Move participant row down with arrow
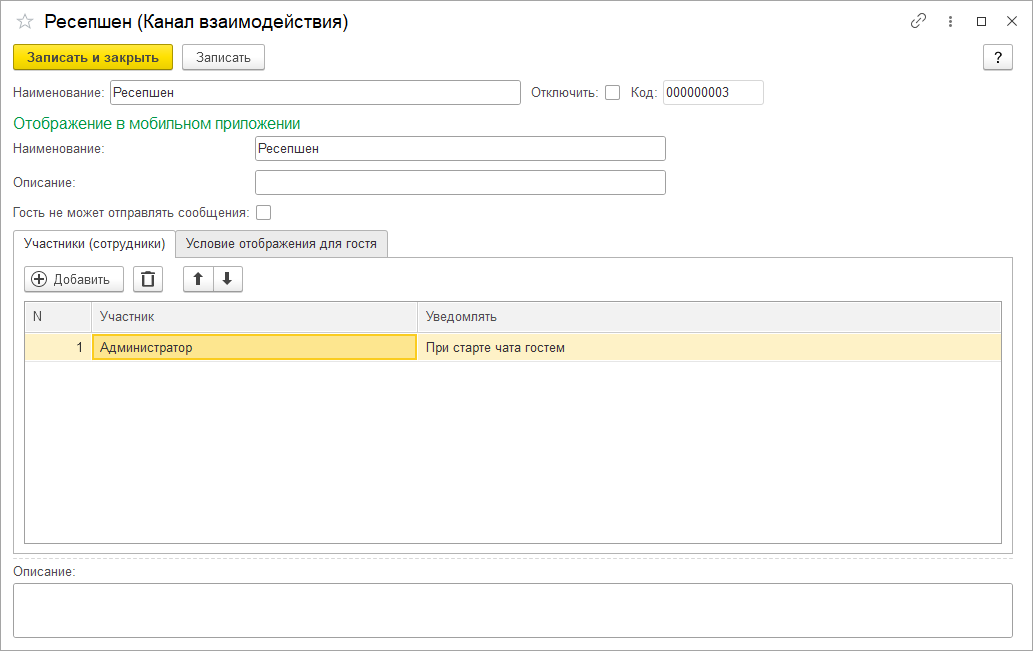Screen dimensions: 1033x651 point(227,279)
